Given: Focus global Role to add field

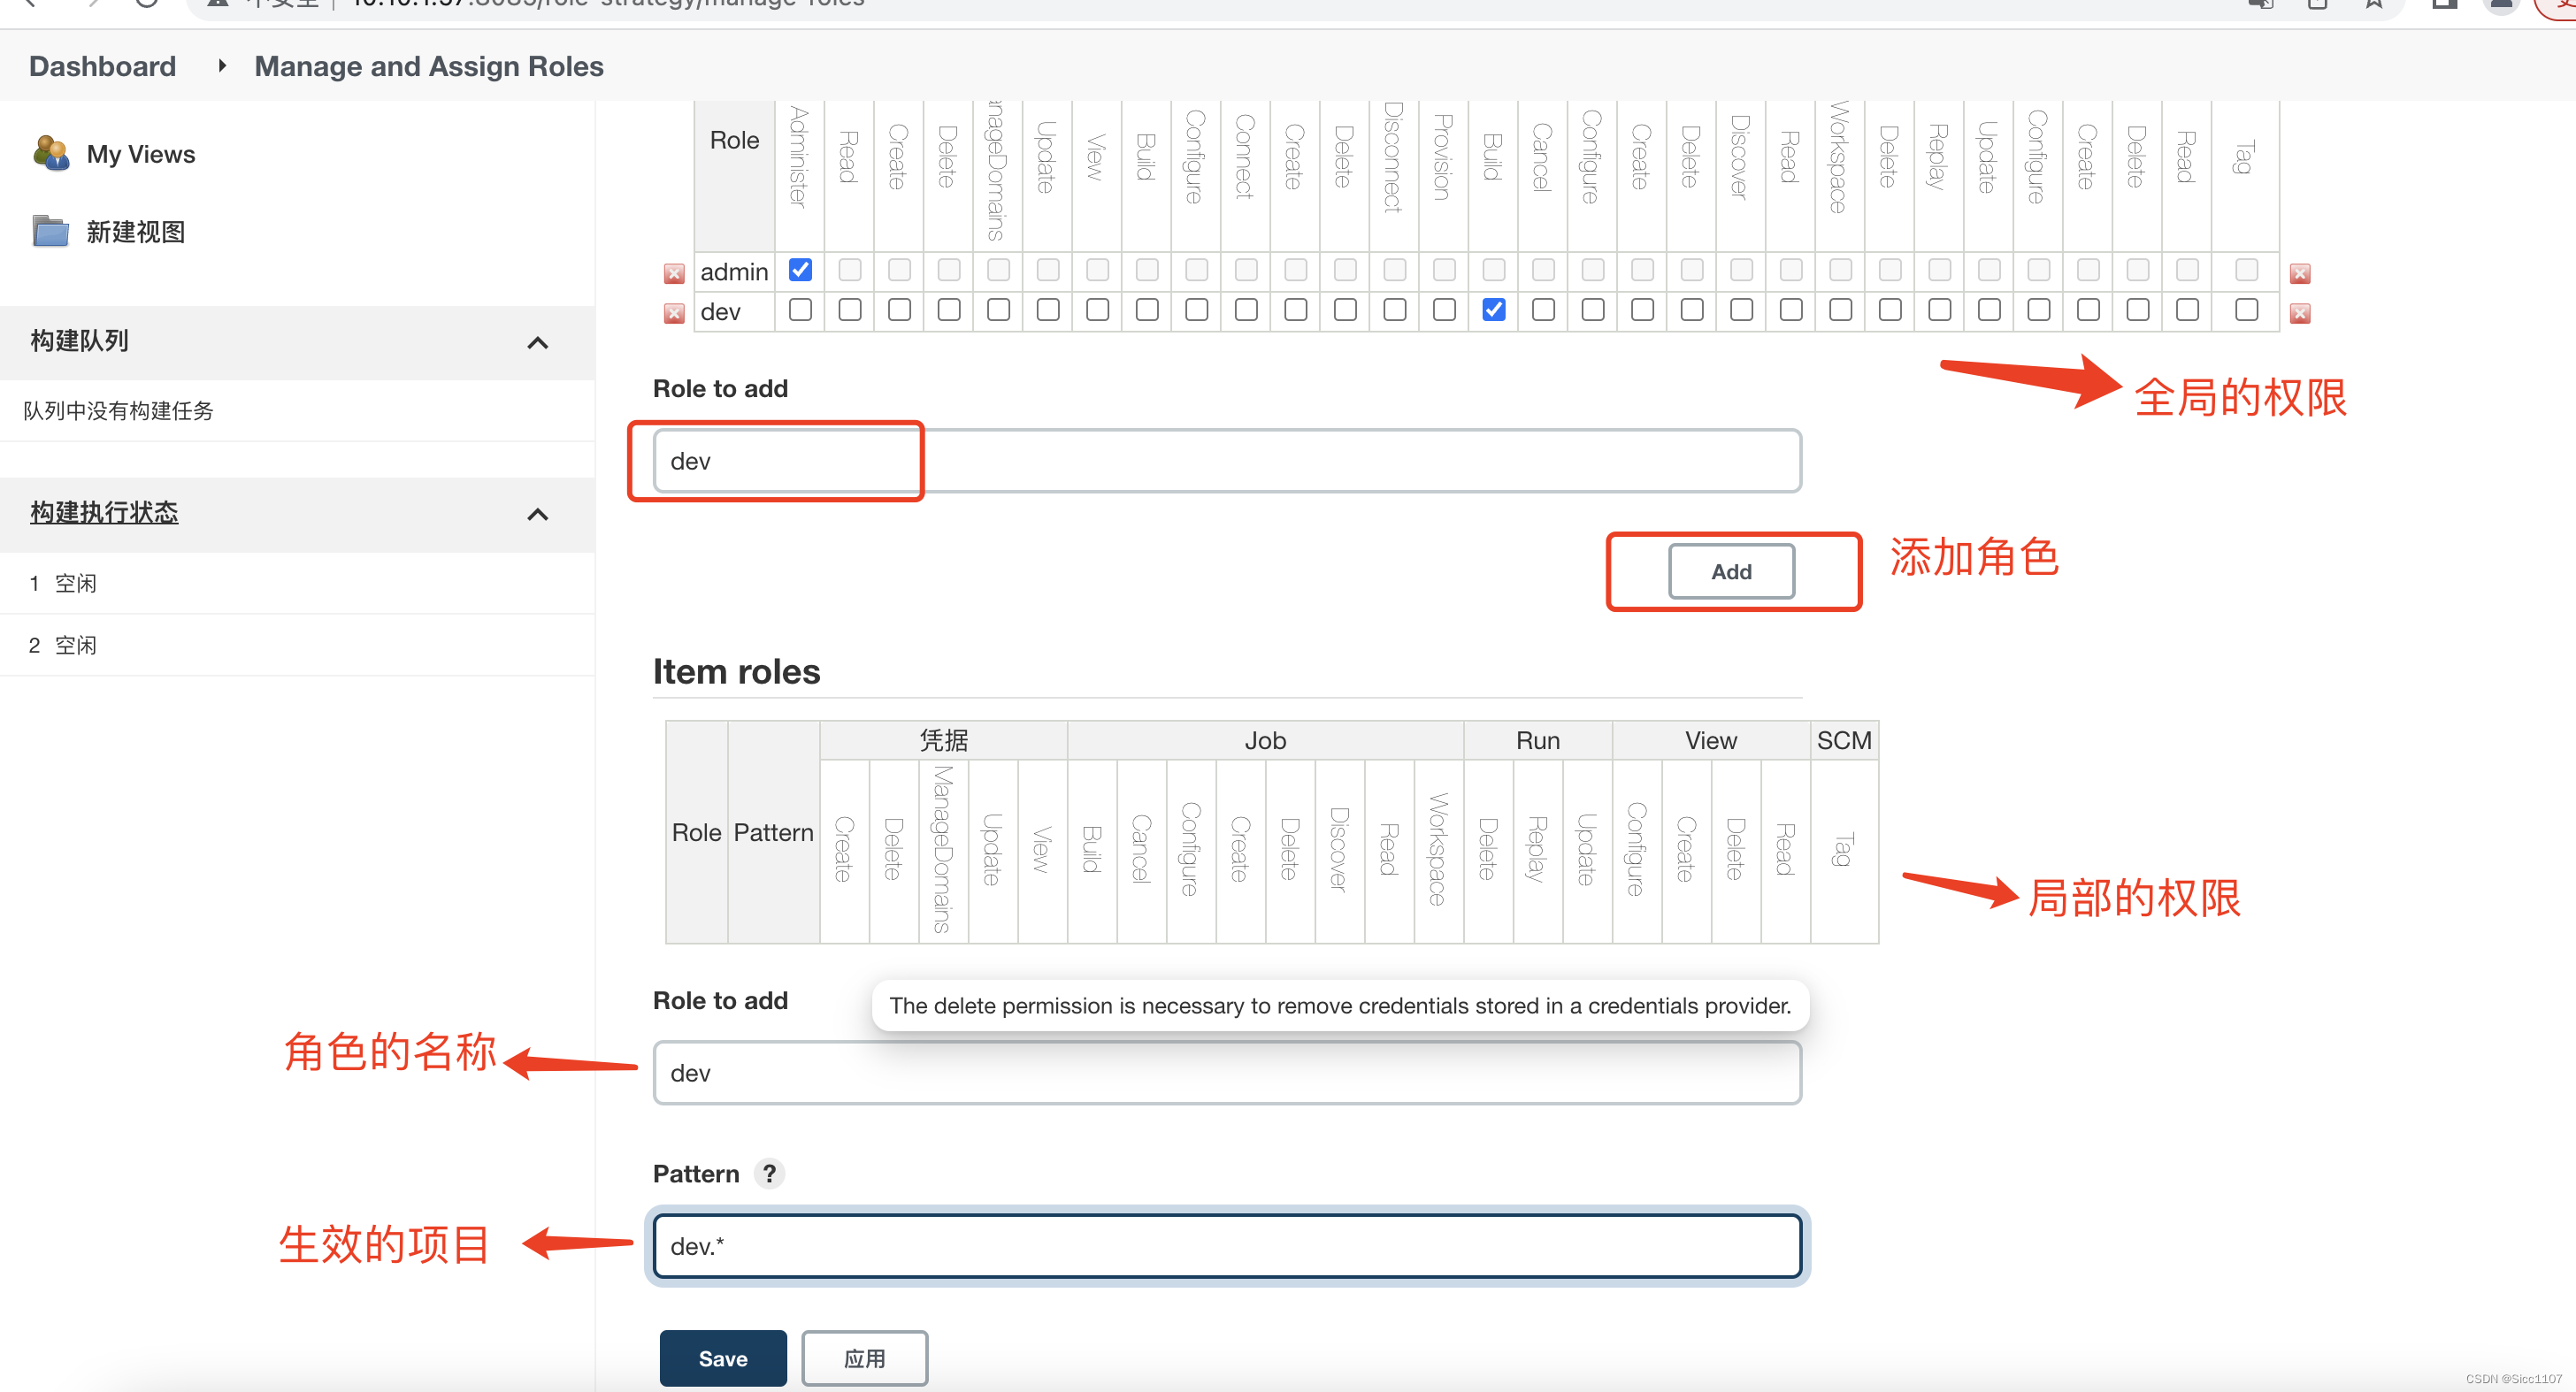Looking at the screenshot, I should pos(1227,461).
